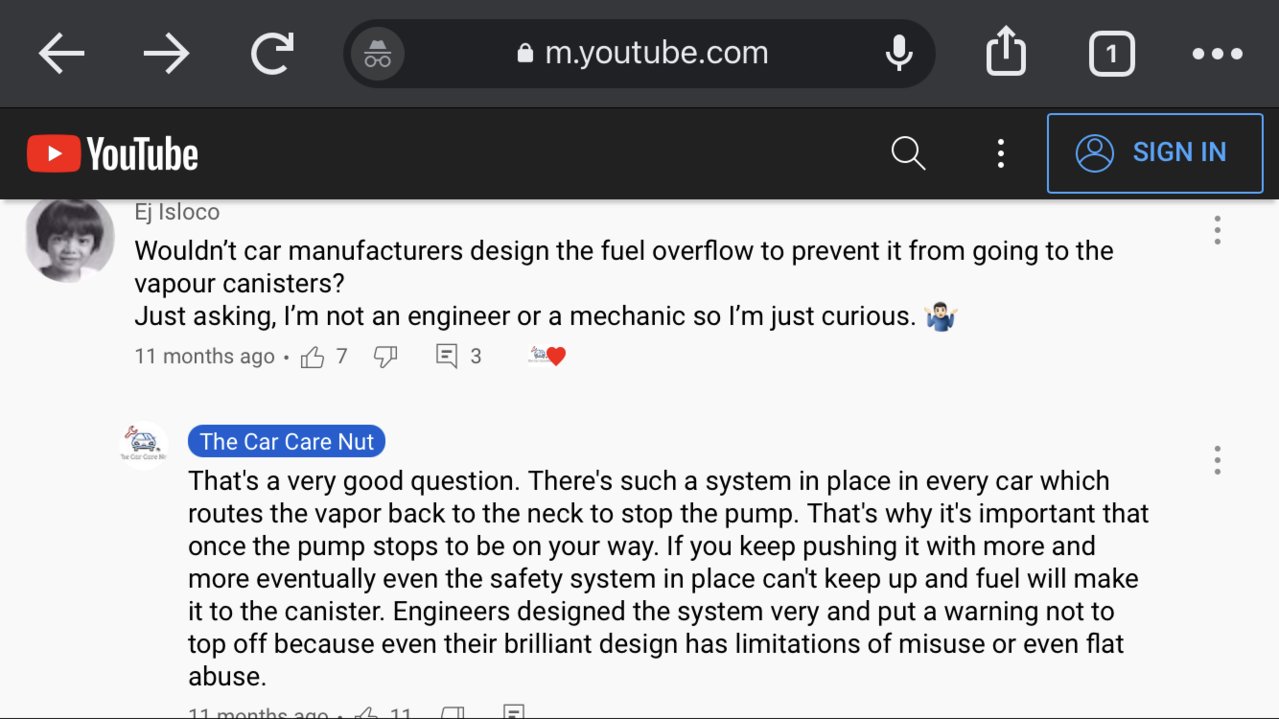1279x719 pixels.
Task: Go forward using browser forward arrow
Action: 166,53
